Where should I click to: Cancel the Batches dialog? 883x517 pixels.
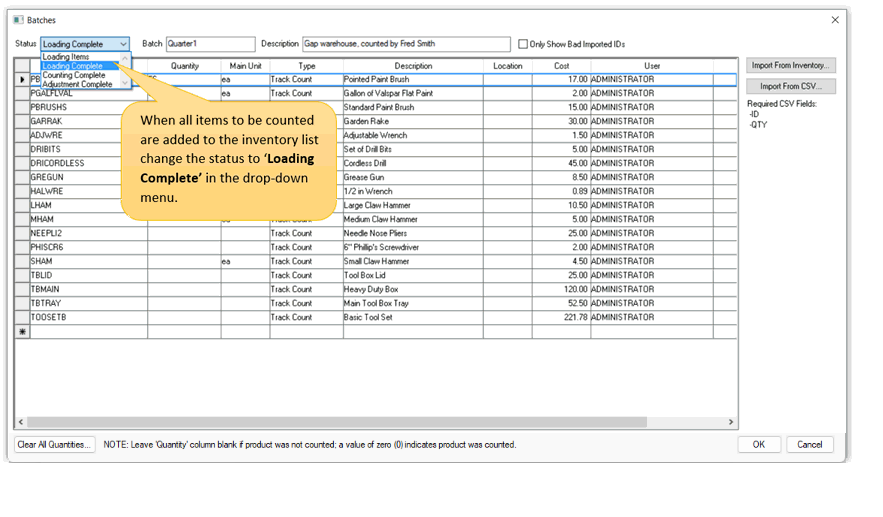pyautogui.click(x=809, y=445)
